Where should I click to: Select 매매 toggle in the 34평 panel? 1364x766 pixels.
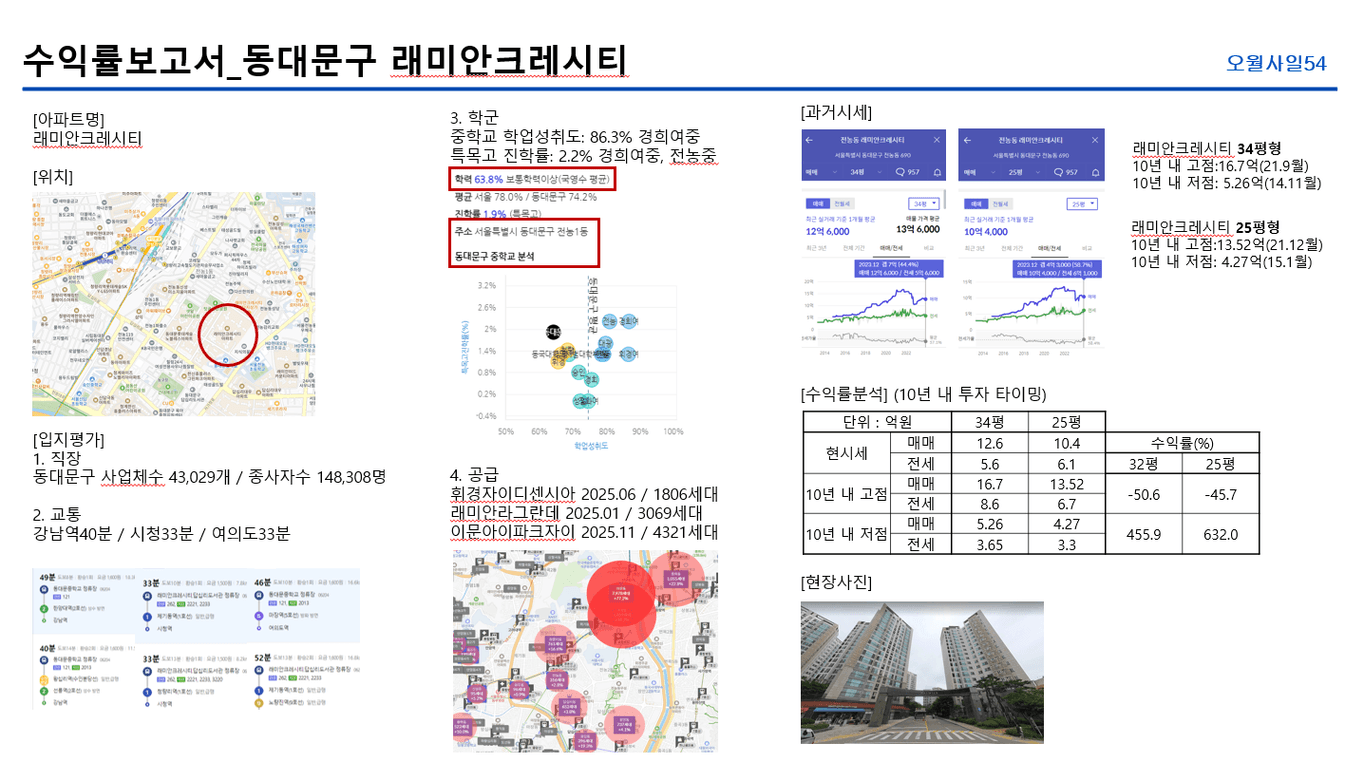click(x=818, y=203)
